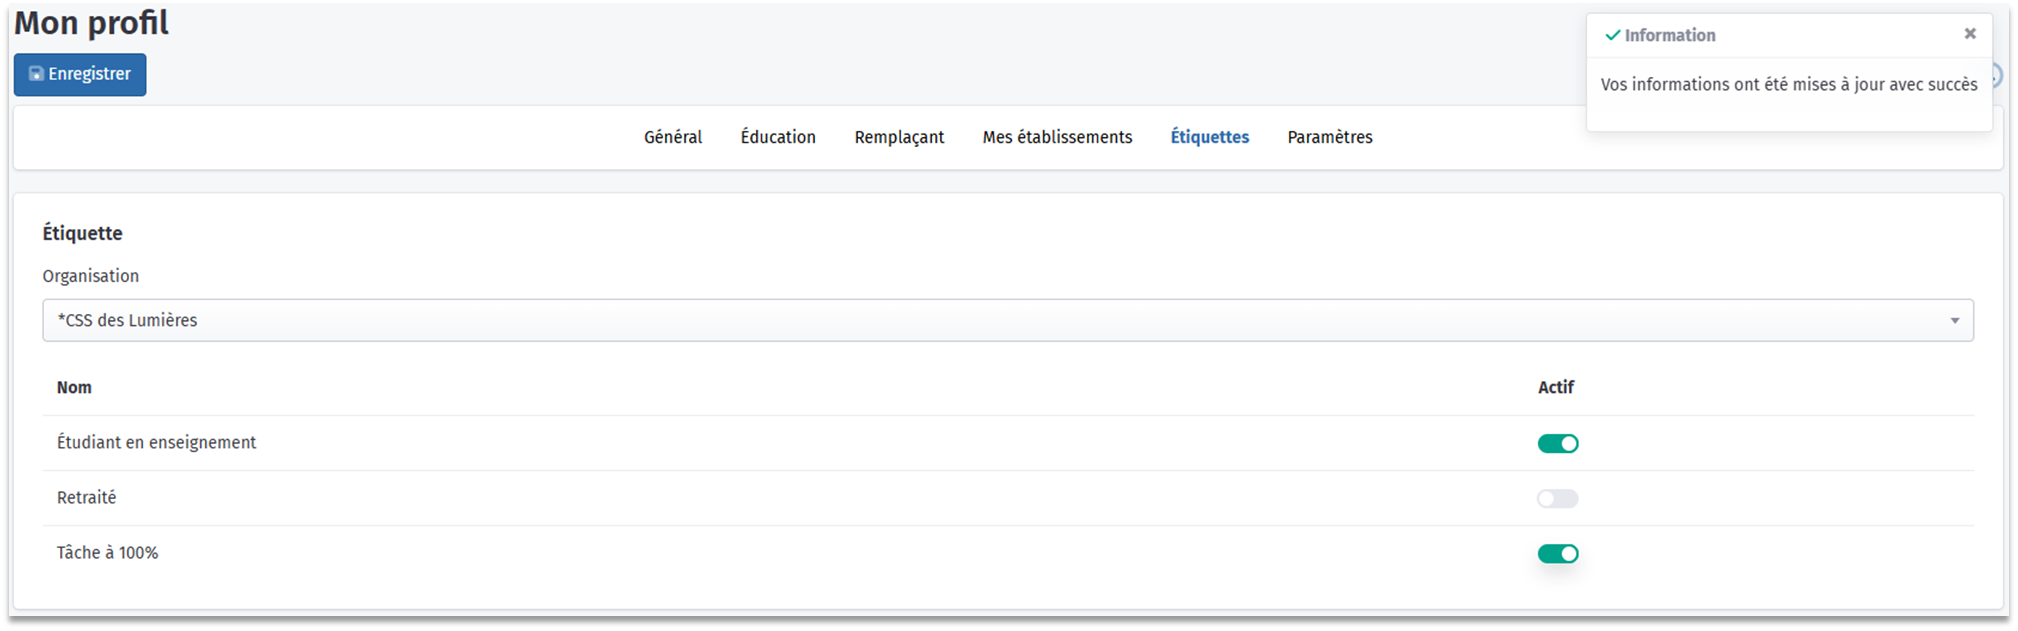Click the 'Nom' column header
The image size is (2018, 631).
click(x=74, y=387)
